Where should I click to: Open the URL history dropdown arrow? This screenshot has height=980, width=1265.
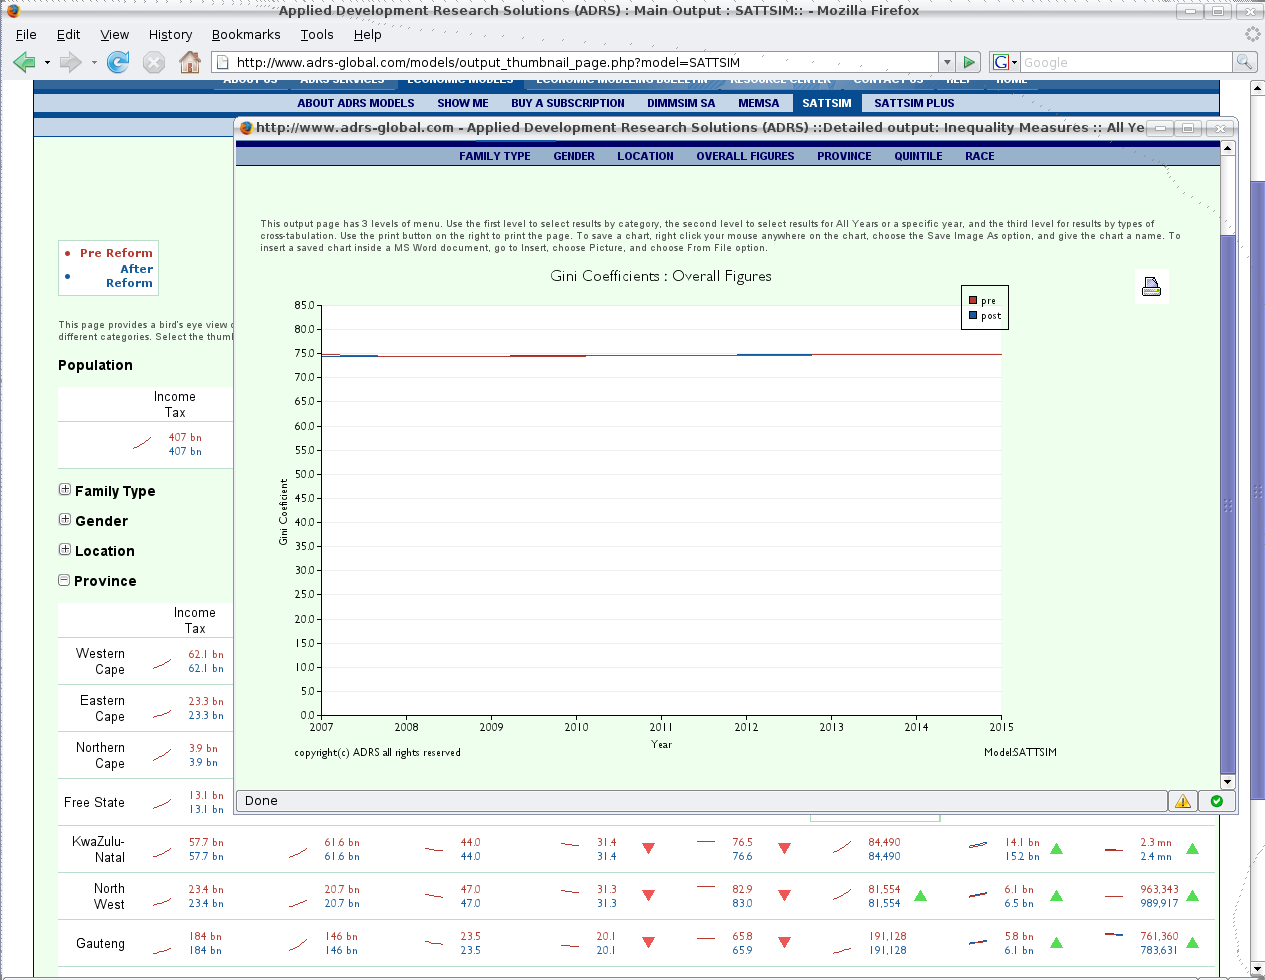click(946, 62)
